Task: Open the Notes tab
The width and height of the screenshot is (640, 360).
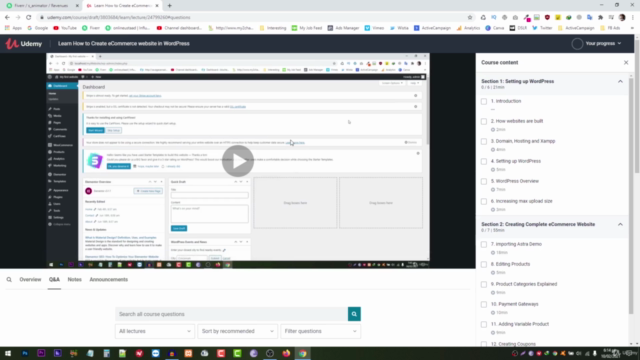Action: pos(74,280)
